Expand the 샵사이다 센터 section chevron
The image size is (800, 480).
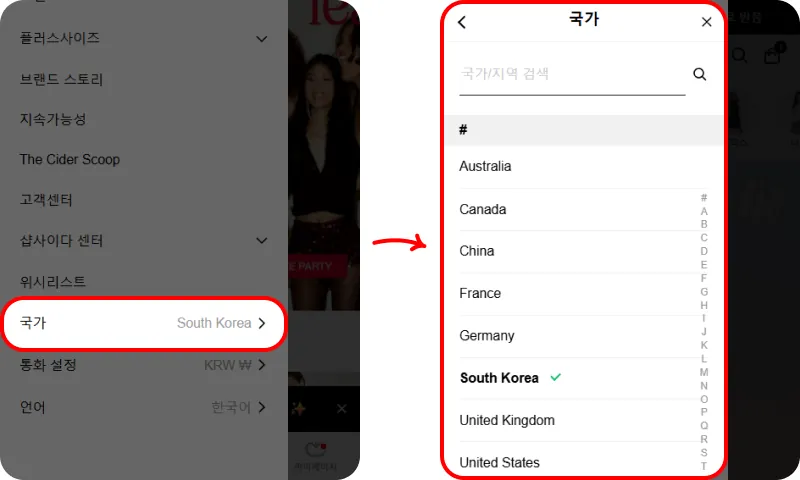point(262,240)
